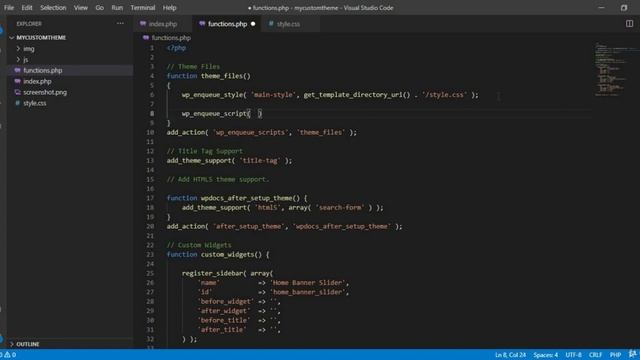Screen dimensions: 640x360
Task: Restore down the VS Code window
Action: coord(624,8)
